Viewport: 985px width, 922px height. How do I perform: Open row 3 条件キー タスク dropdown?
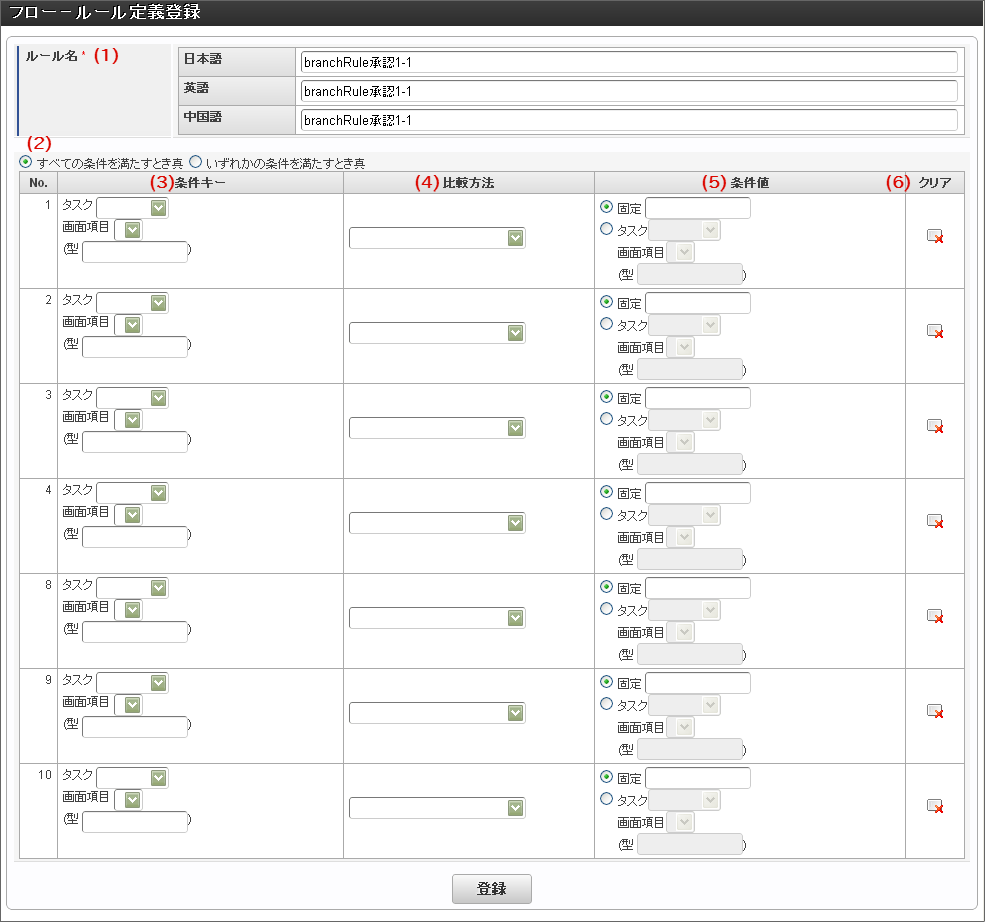pos(132,398)
